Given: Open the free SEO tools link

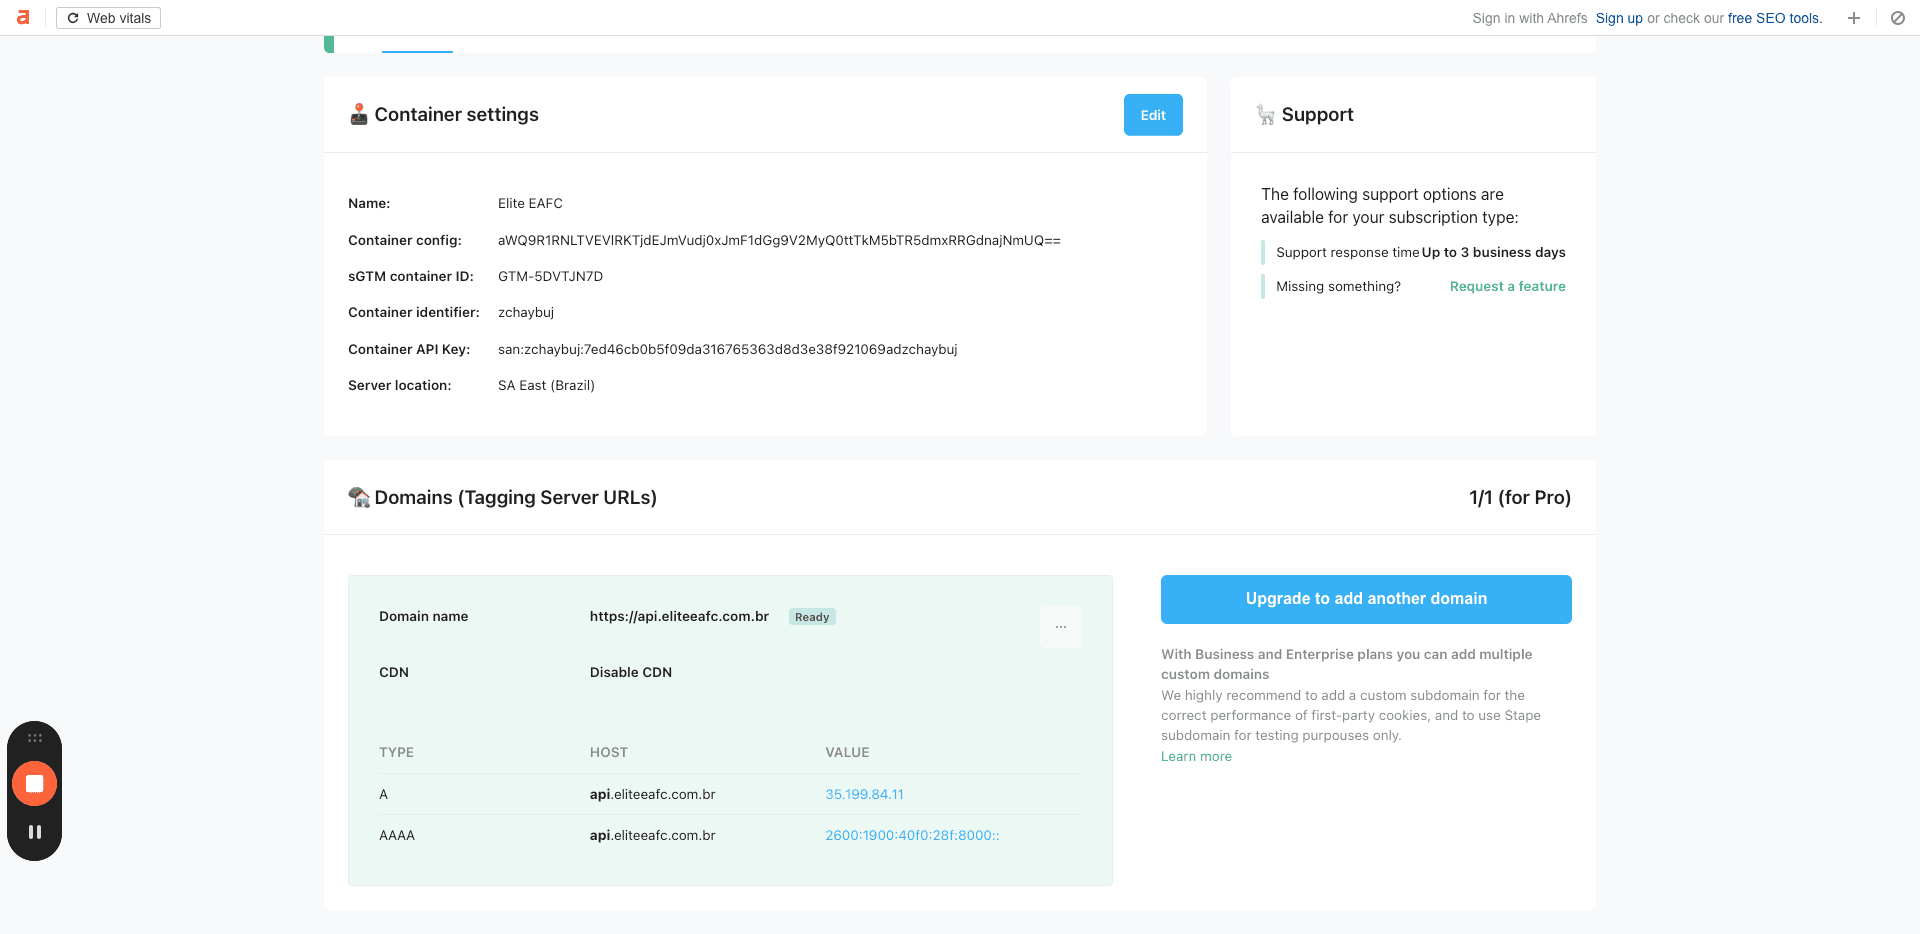Looking at the screenshot, I should (x=1775, y=18).
